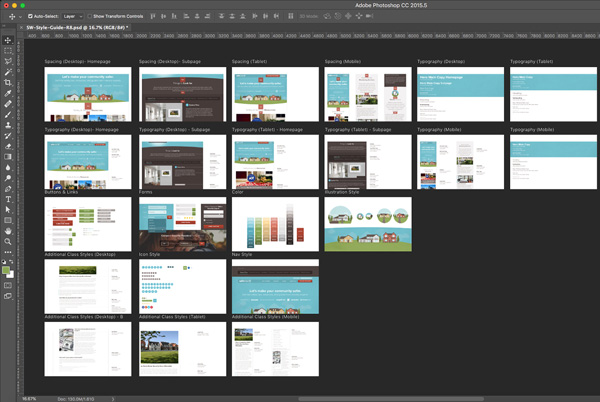The image size is (600, 402).
Task: Click the Color artboard label
Action: [x=238, y=192]
